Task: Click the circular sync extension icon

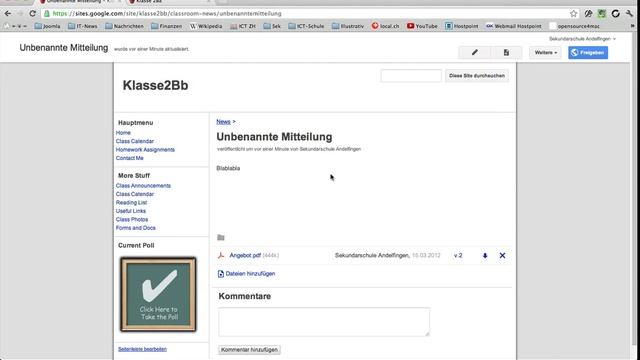Action: tap(616, 13)
